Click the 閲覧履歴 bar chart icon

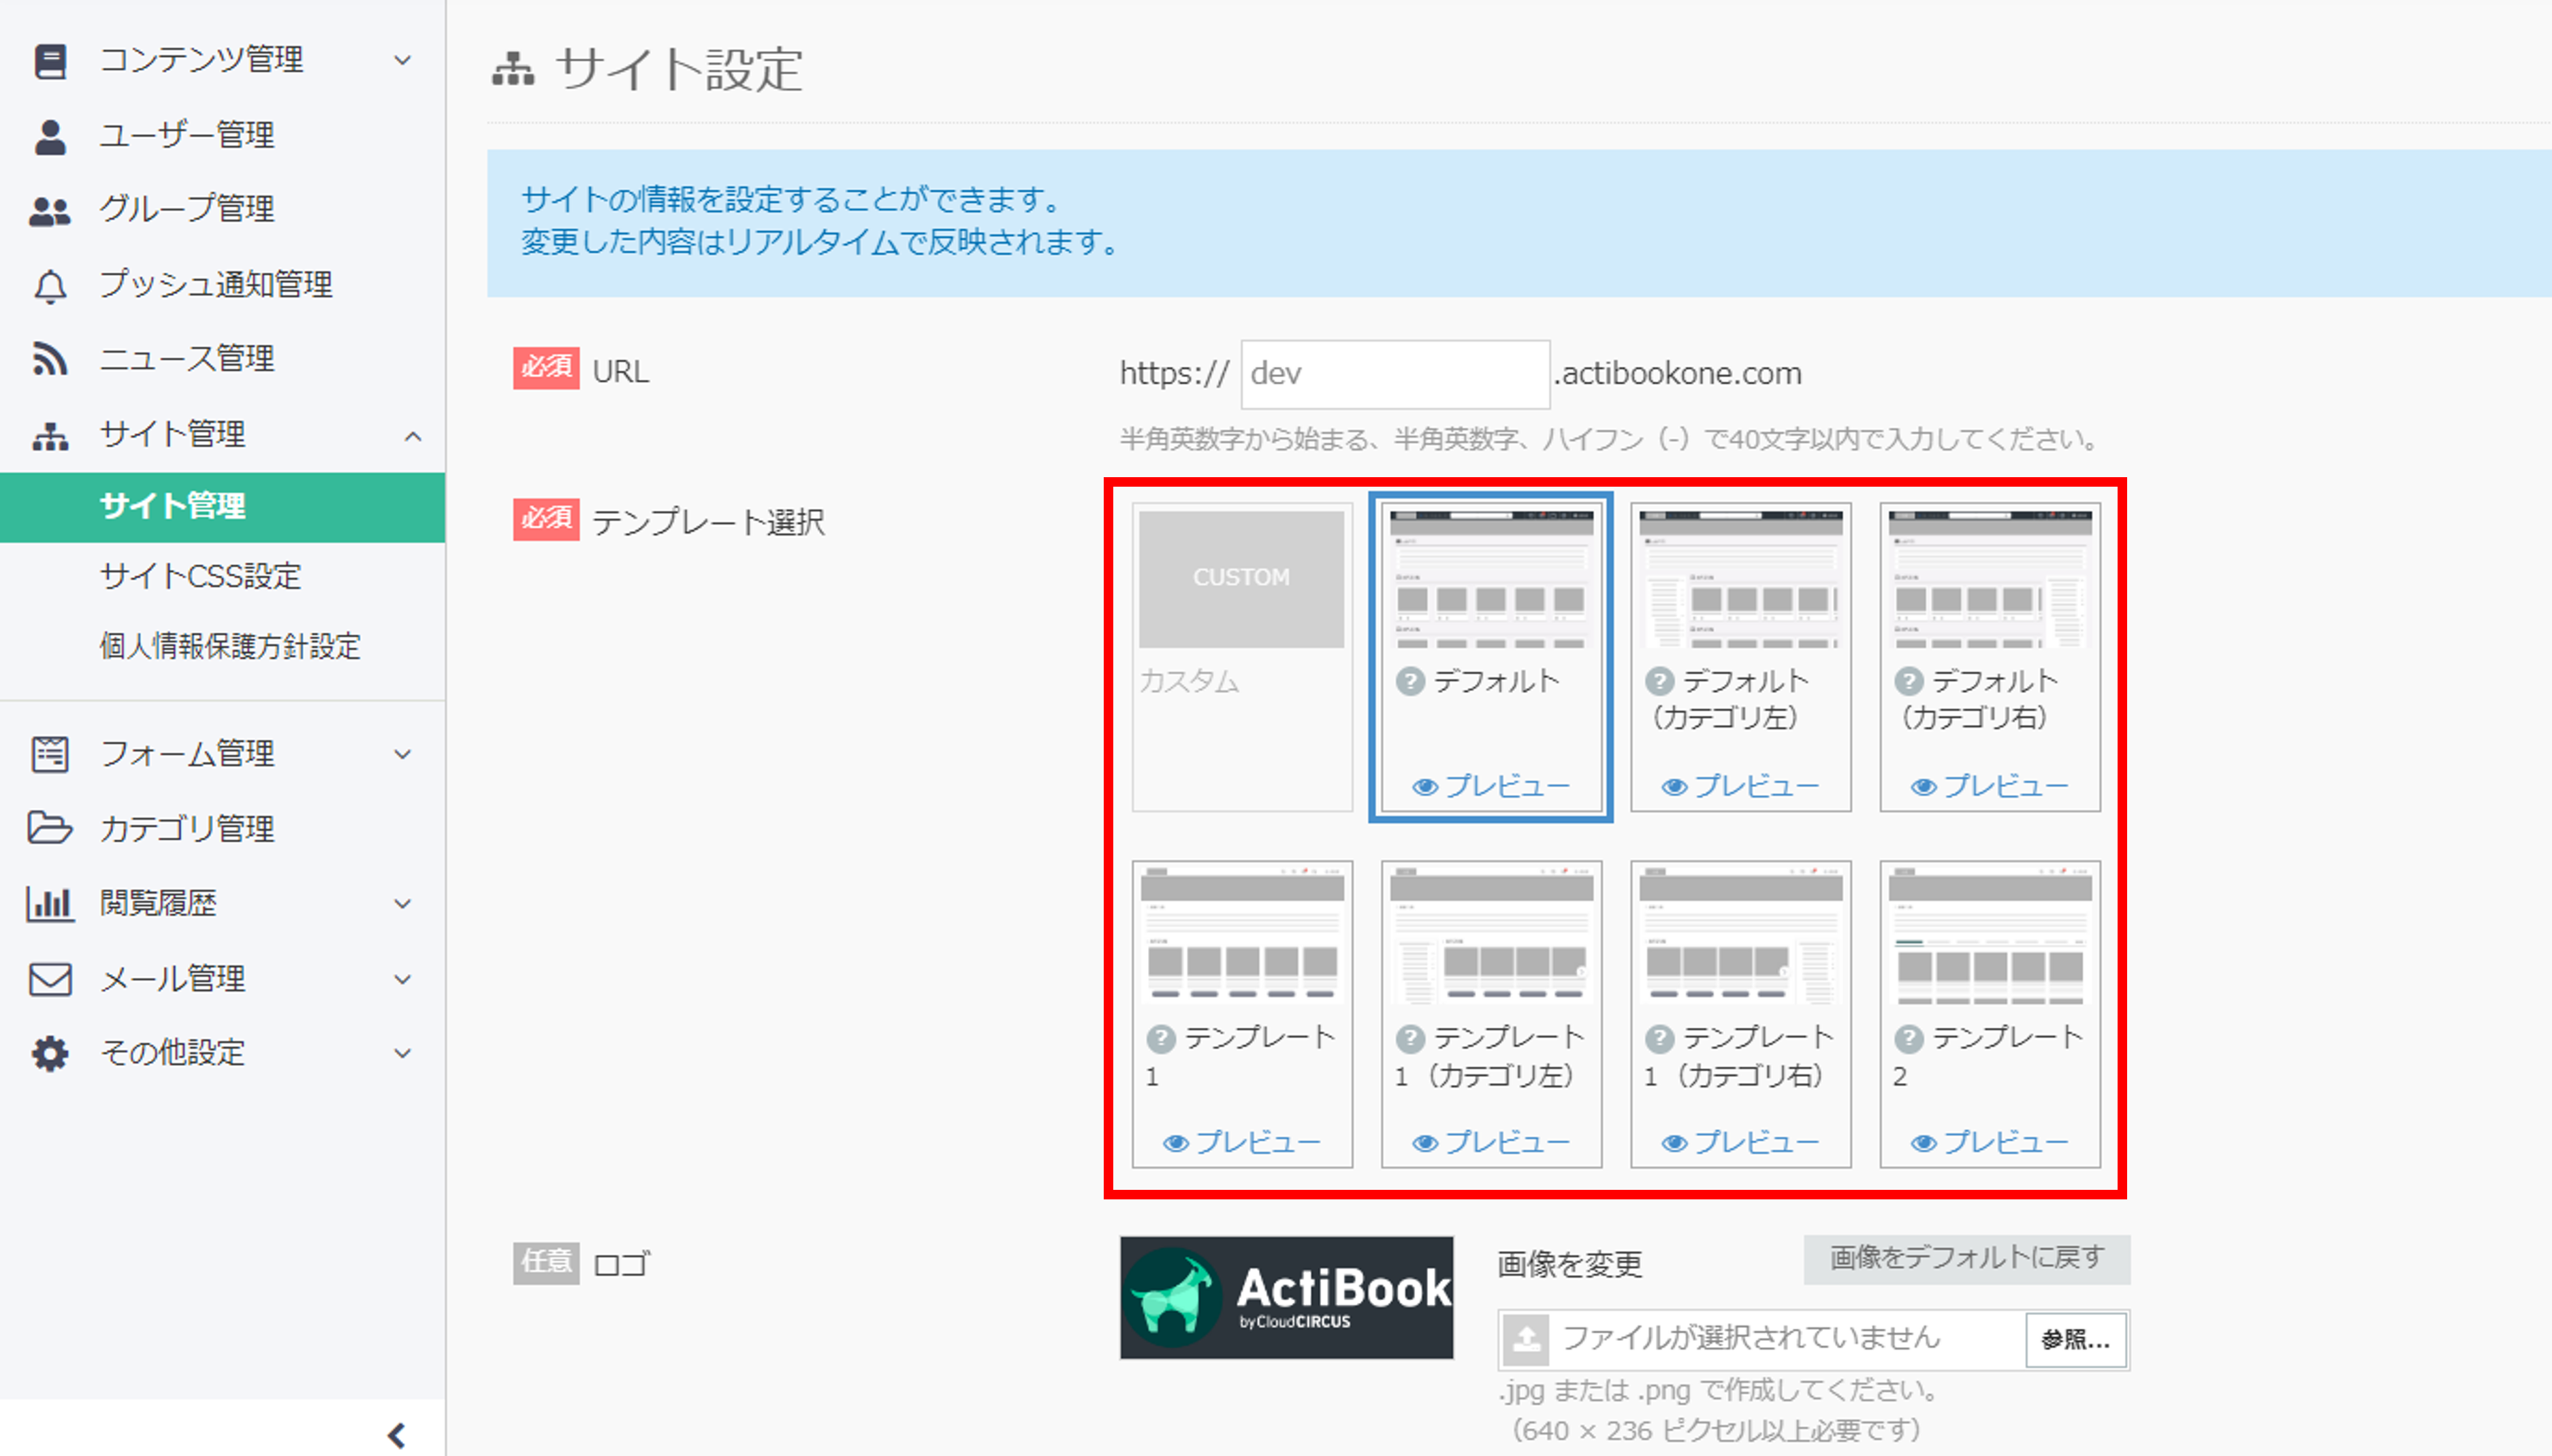click(50, 903)
